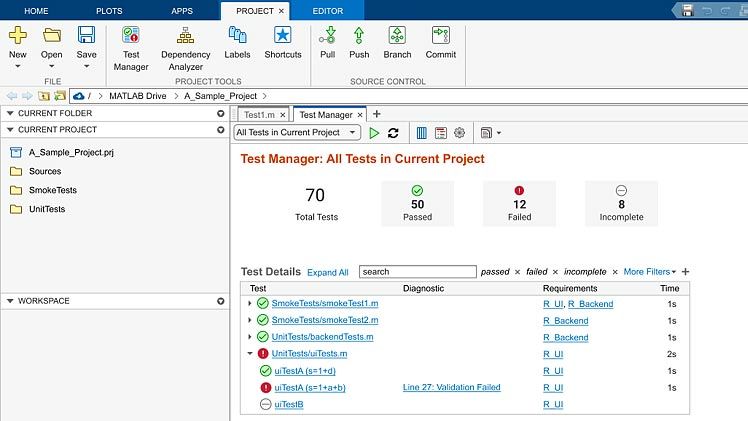Click the Test Details search field
The height and width of the screenshot is (421, 748).
point(417,272)
